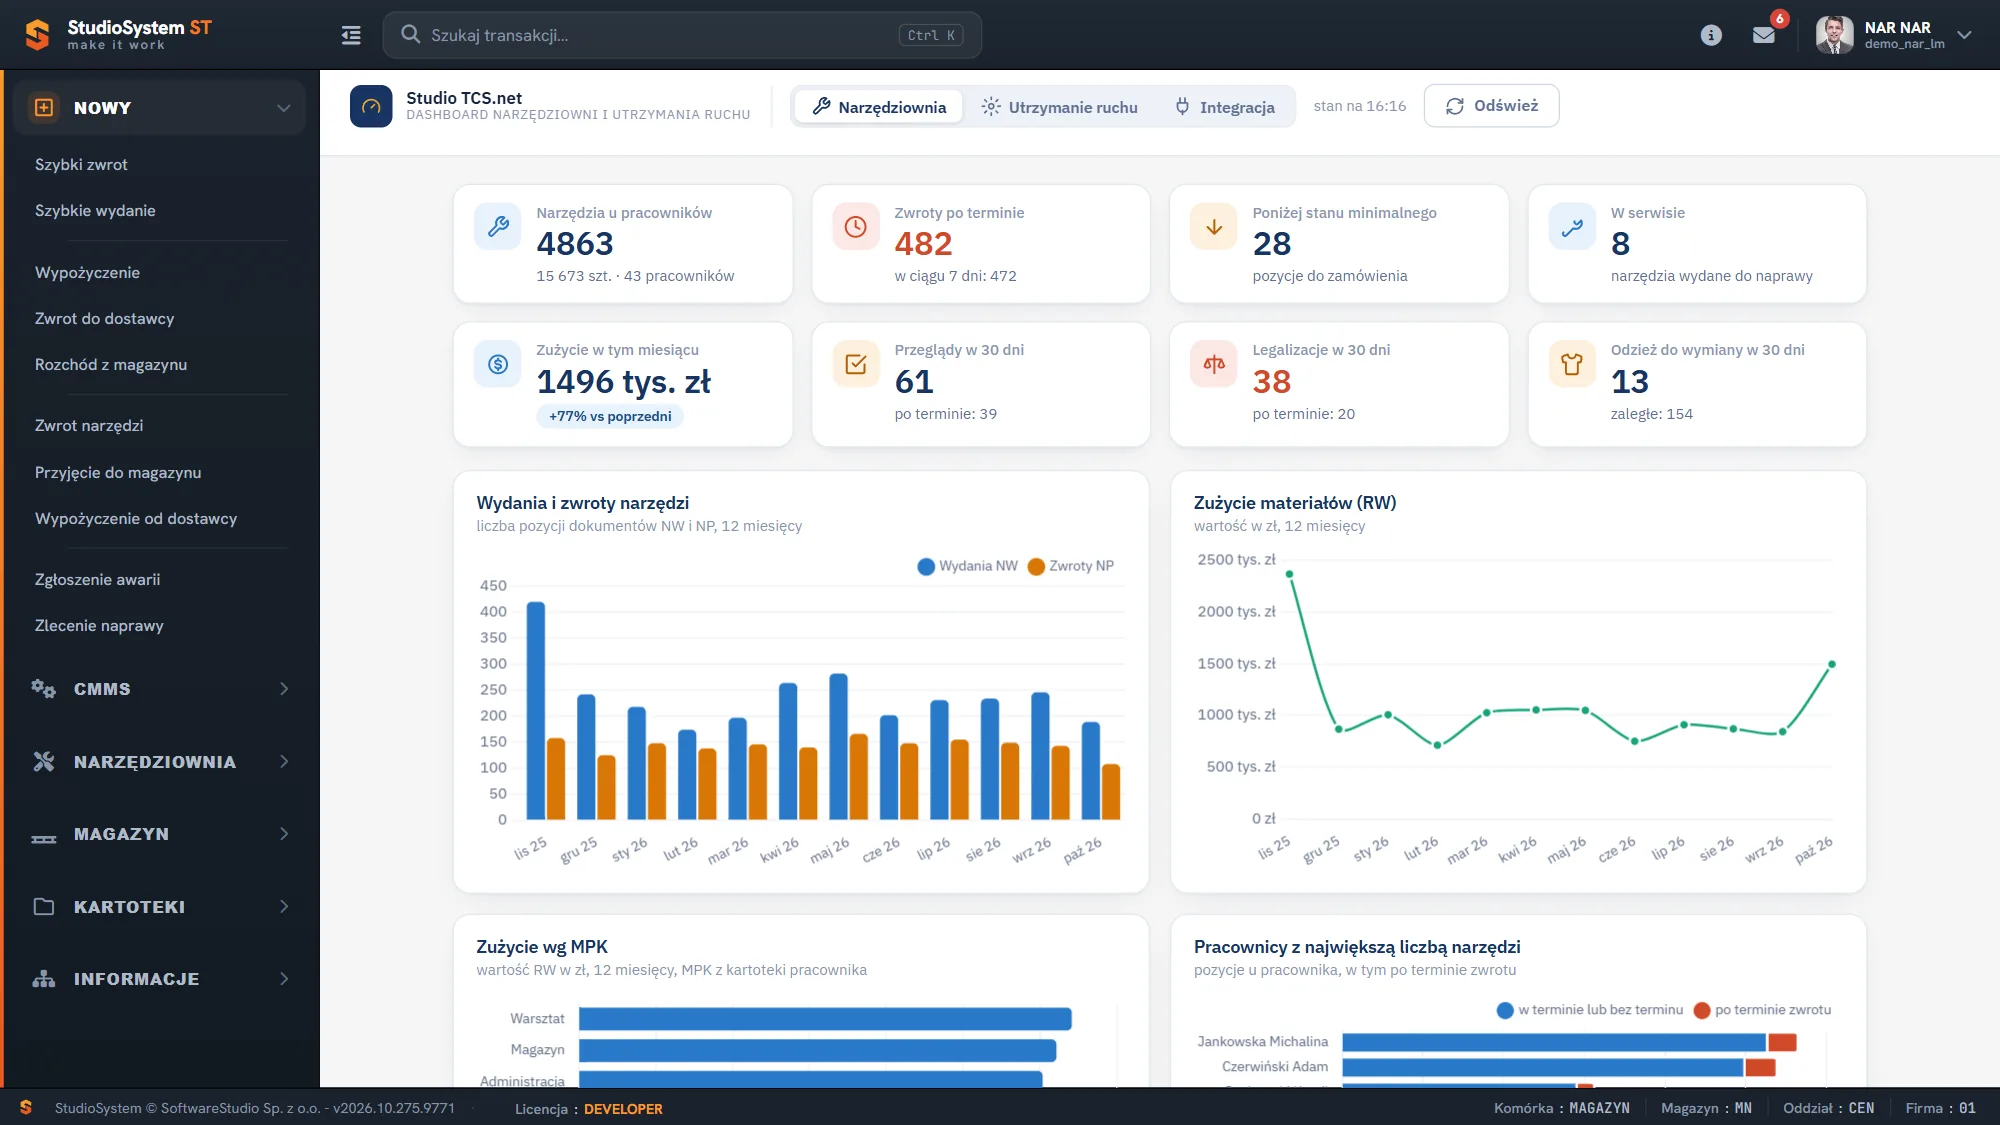This screenshot has height=1125, width=2000.
Task: Click the NOWY plus icon in sidebar
Action: [43, 107]
